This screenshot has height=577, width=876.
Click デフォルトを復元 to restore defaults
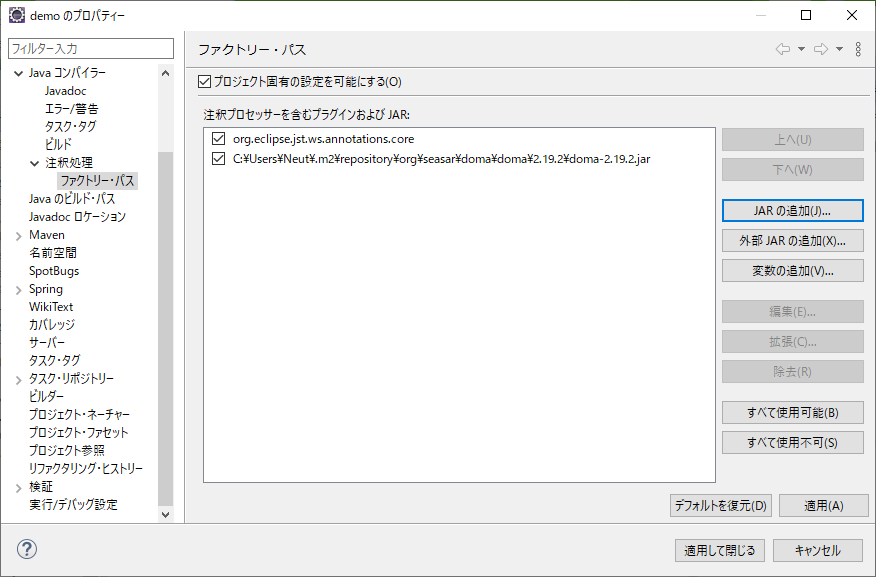(x=720, y=506)
